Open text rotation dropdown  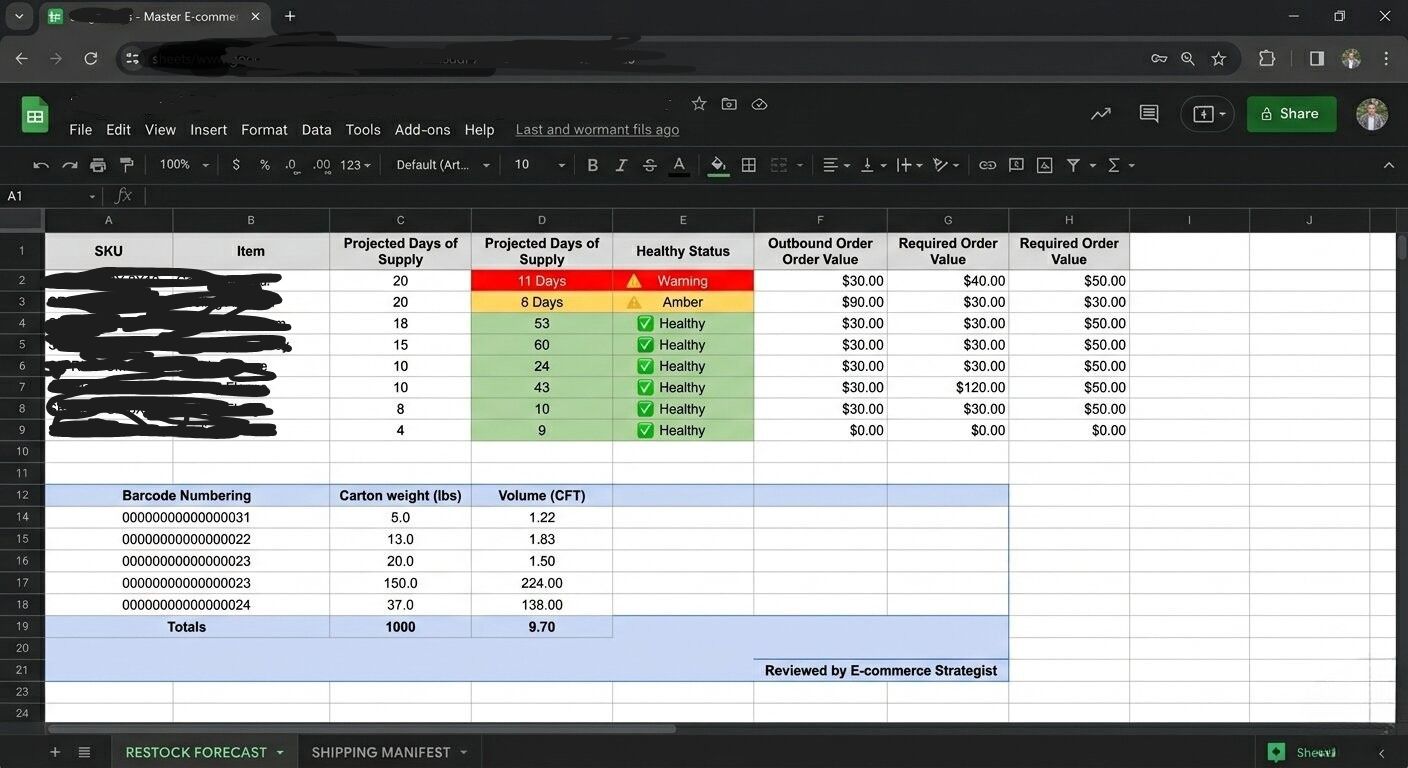click(945, 165)
